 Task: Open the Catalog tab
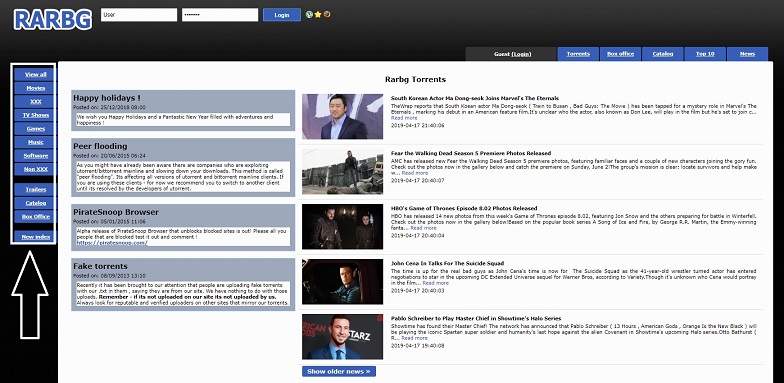662,54
